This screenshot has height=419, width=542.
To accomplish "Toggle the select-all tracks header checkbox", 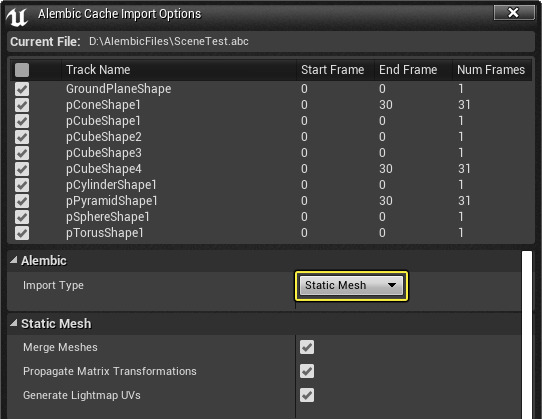I will tap(22, 70).
